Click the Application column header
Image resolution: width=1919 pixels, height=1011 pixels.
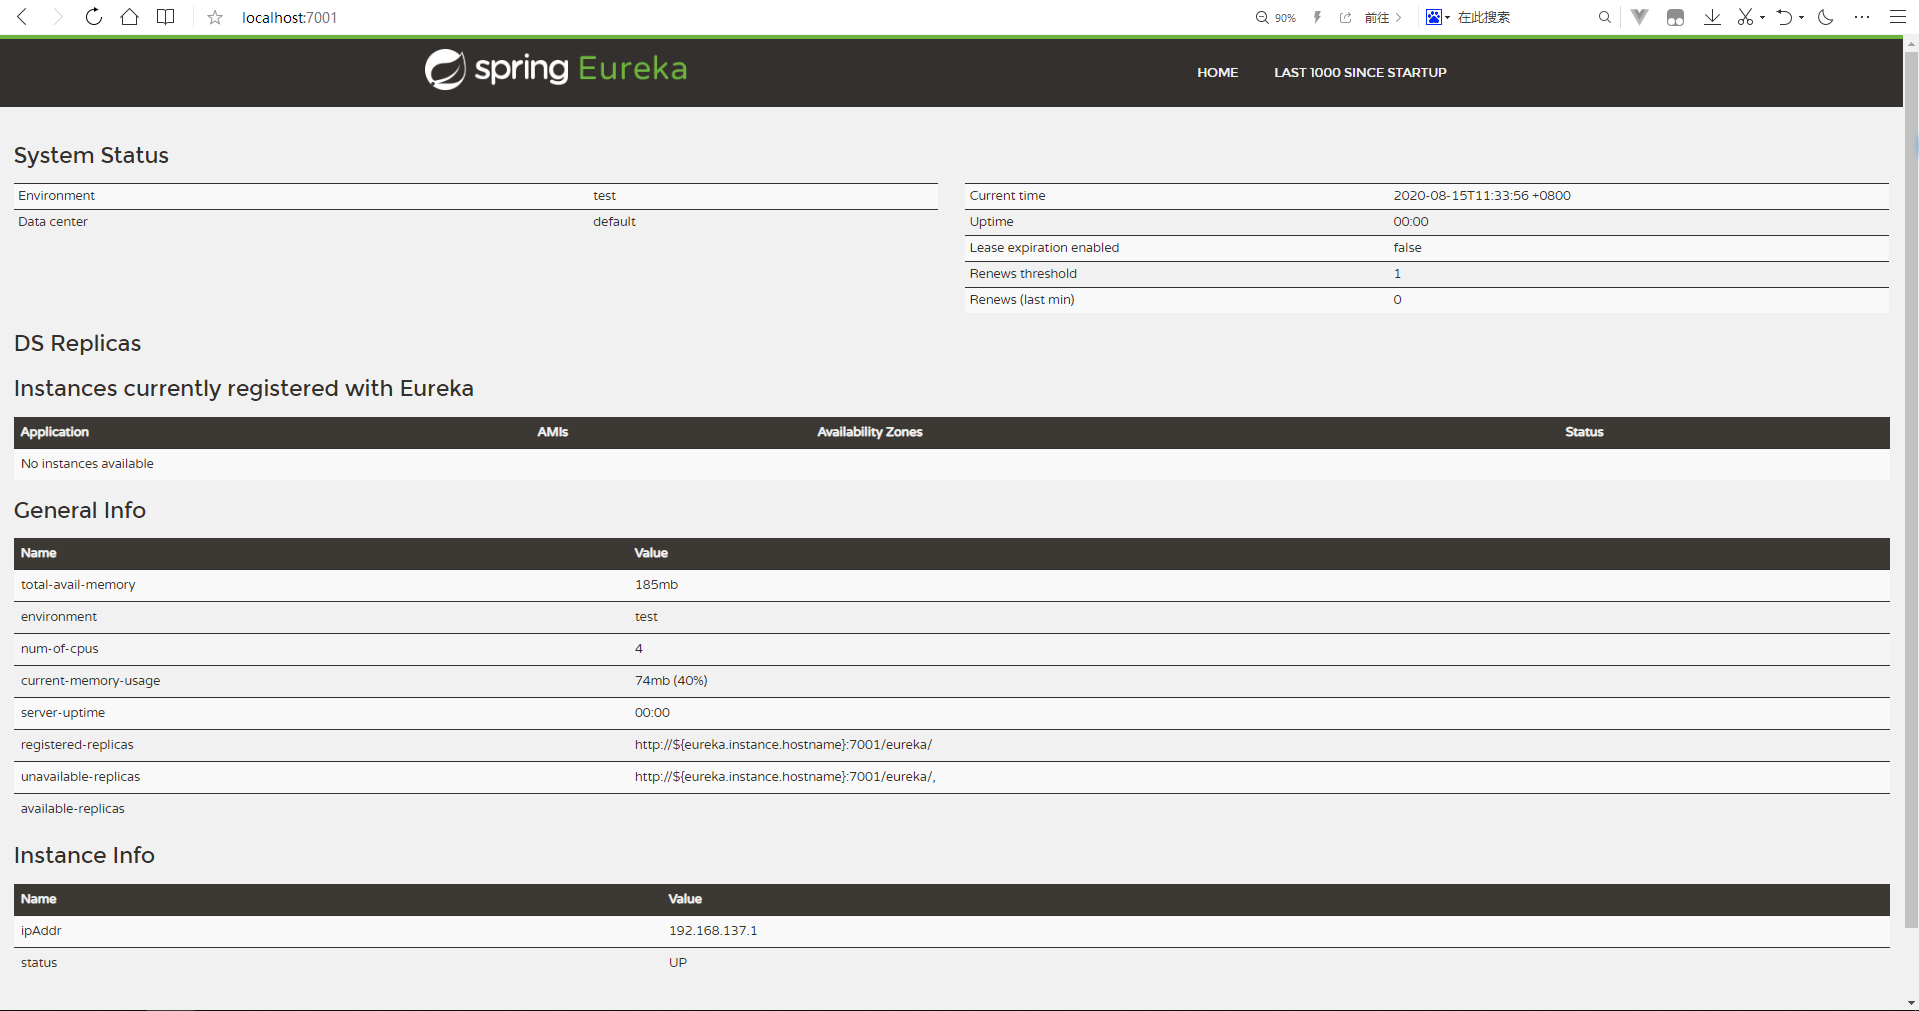(x=55, y=432)
